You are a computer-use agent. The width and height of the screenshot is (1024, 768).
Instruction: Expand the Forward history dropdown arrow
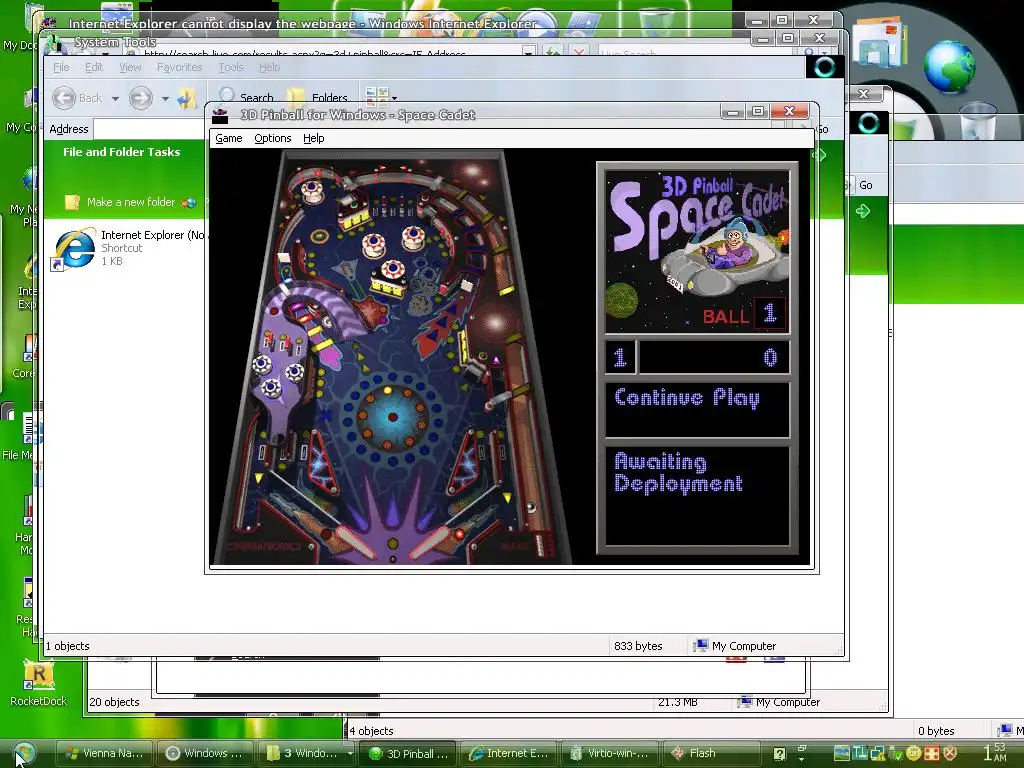click(x=165, y=99)
